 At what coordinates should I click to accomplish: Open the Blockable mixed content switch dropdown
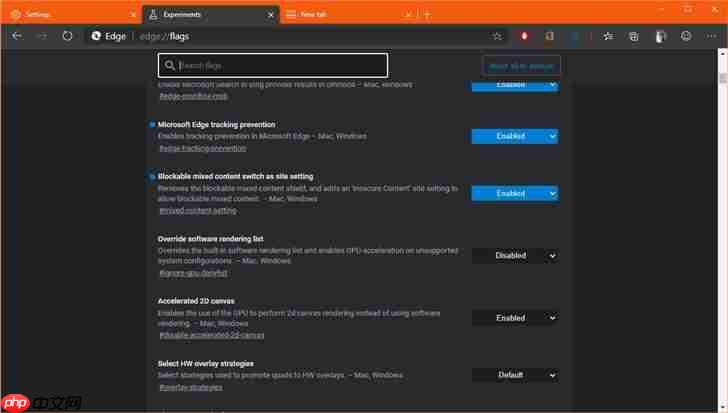515,193
